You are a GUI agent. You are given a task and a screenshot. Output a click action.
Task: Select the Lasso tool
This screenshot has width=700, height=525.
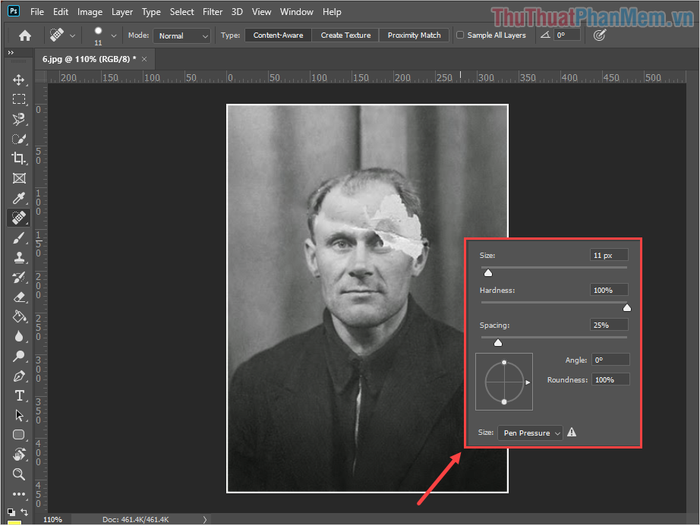pyautogui.click(x=19, y=119)
